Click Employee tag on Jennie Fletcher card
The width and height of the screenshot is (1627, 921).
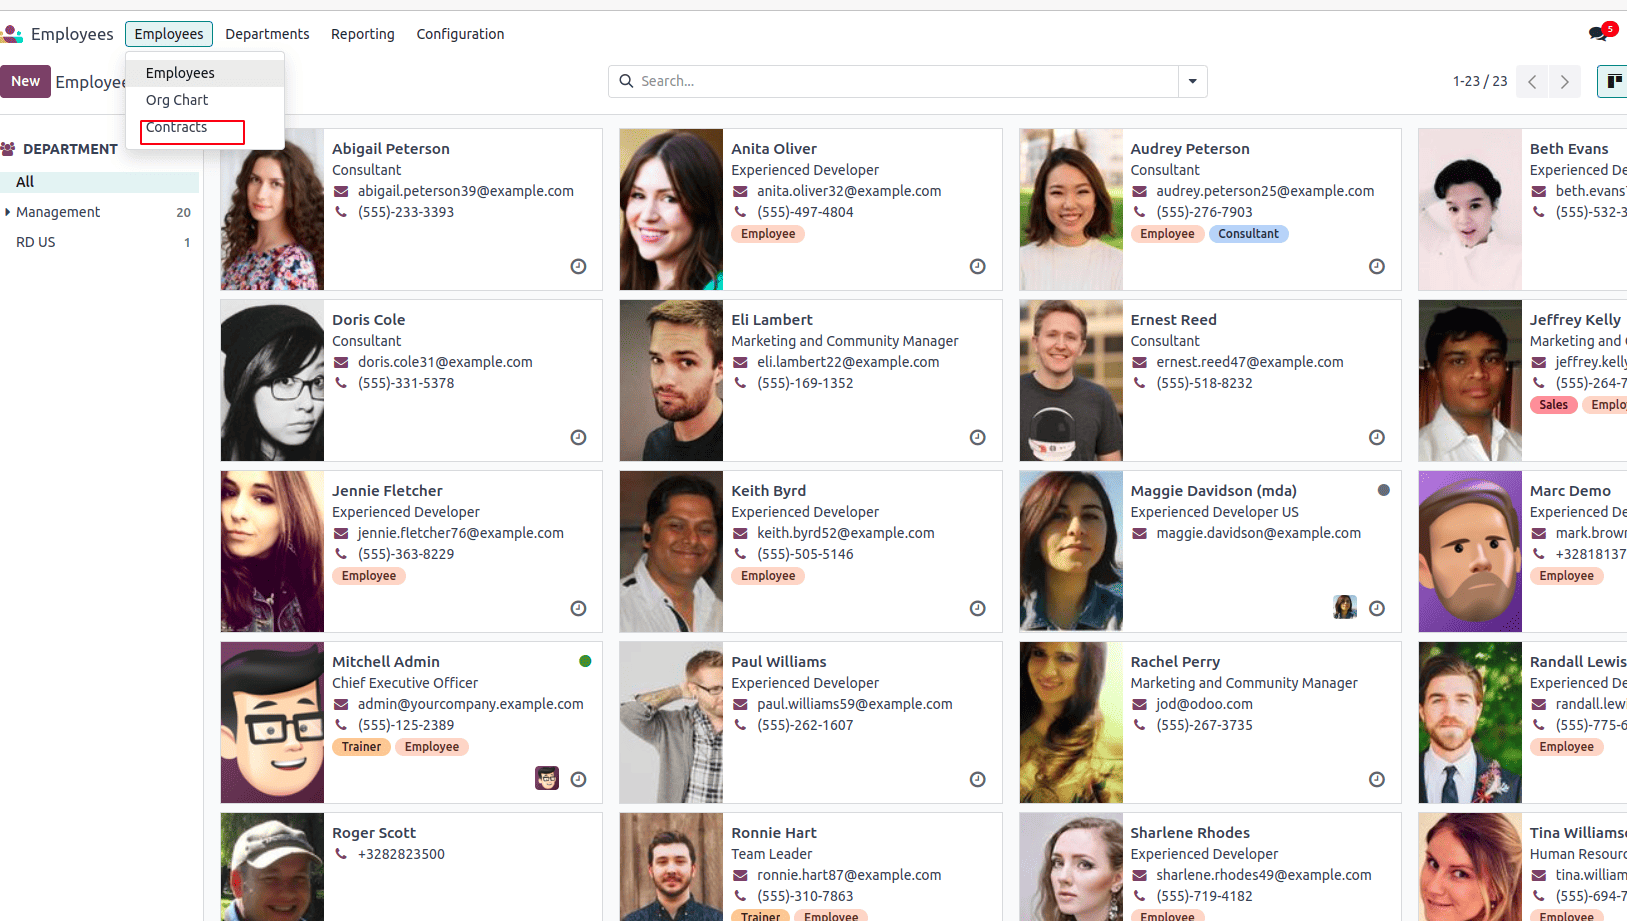tap(369, 576)
